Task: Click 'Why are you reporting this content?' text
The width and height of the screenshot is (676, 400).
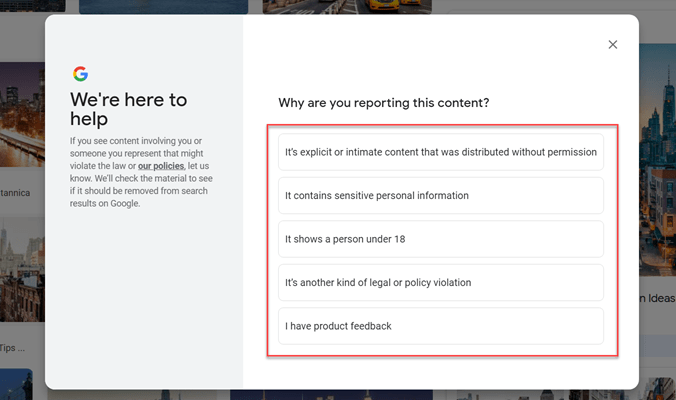Action: [x=384, y=103]
